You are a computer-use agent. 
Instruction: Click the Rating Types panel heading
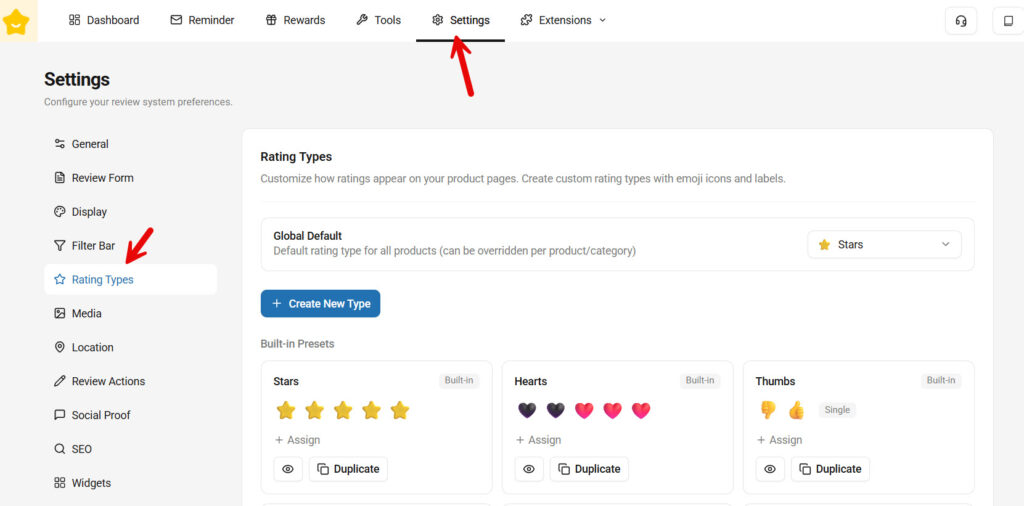pyautogui.click(x=296, y=157)
